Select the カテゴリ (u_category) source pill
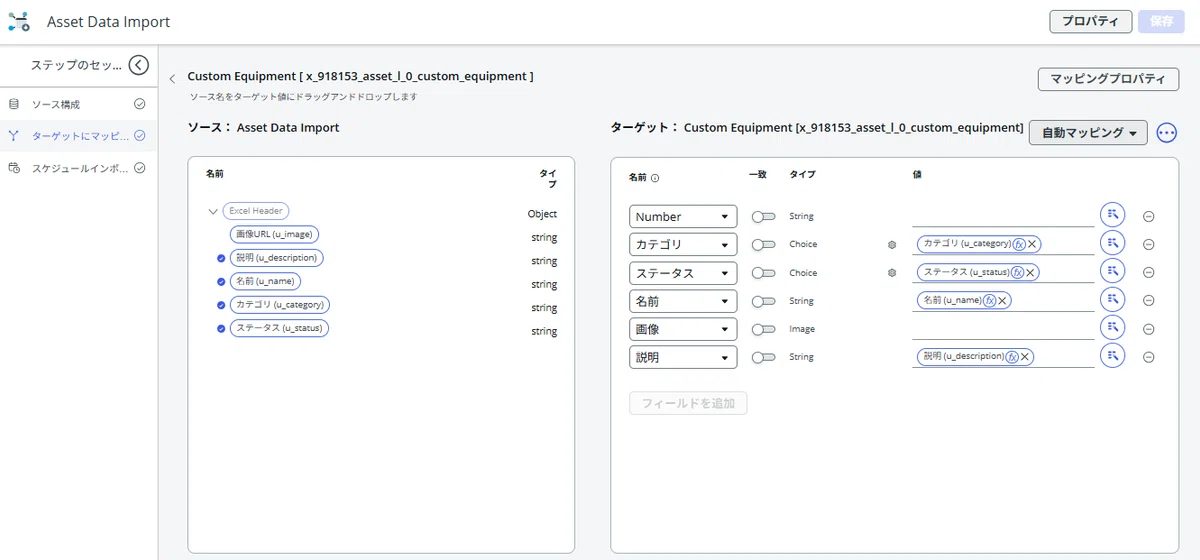1200x560 pixels. [279, 305]
